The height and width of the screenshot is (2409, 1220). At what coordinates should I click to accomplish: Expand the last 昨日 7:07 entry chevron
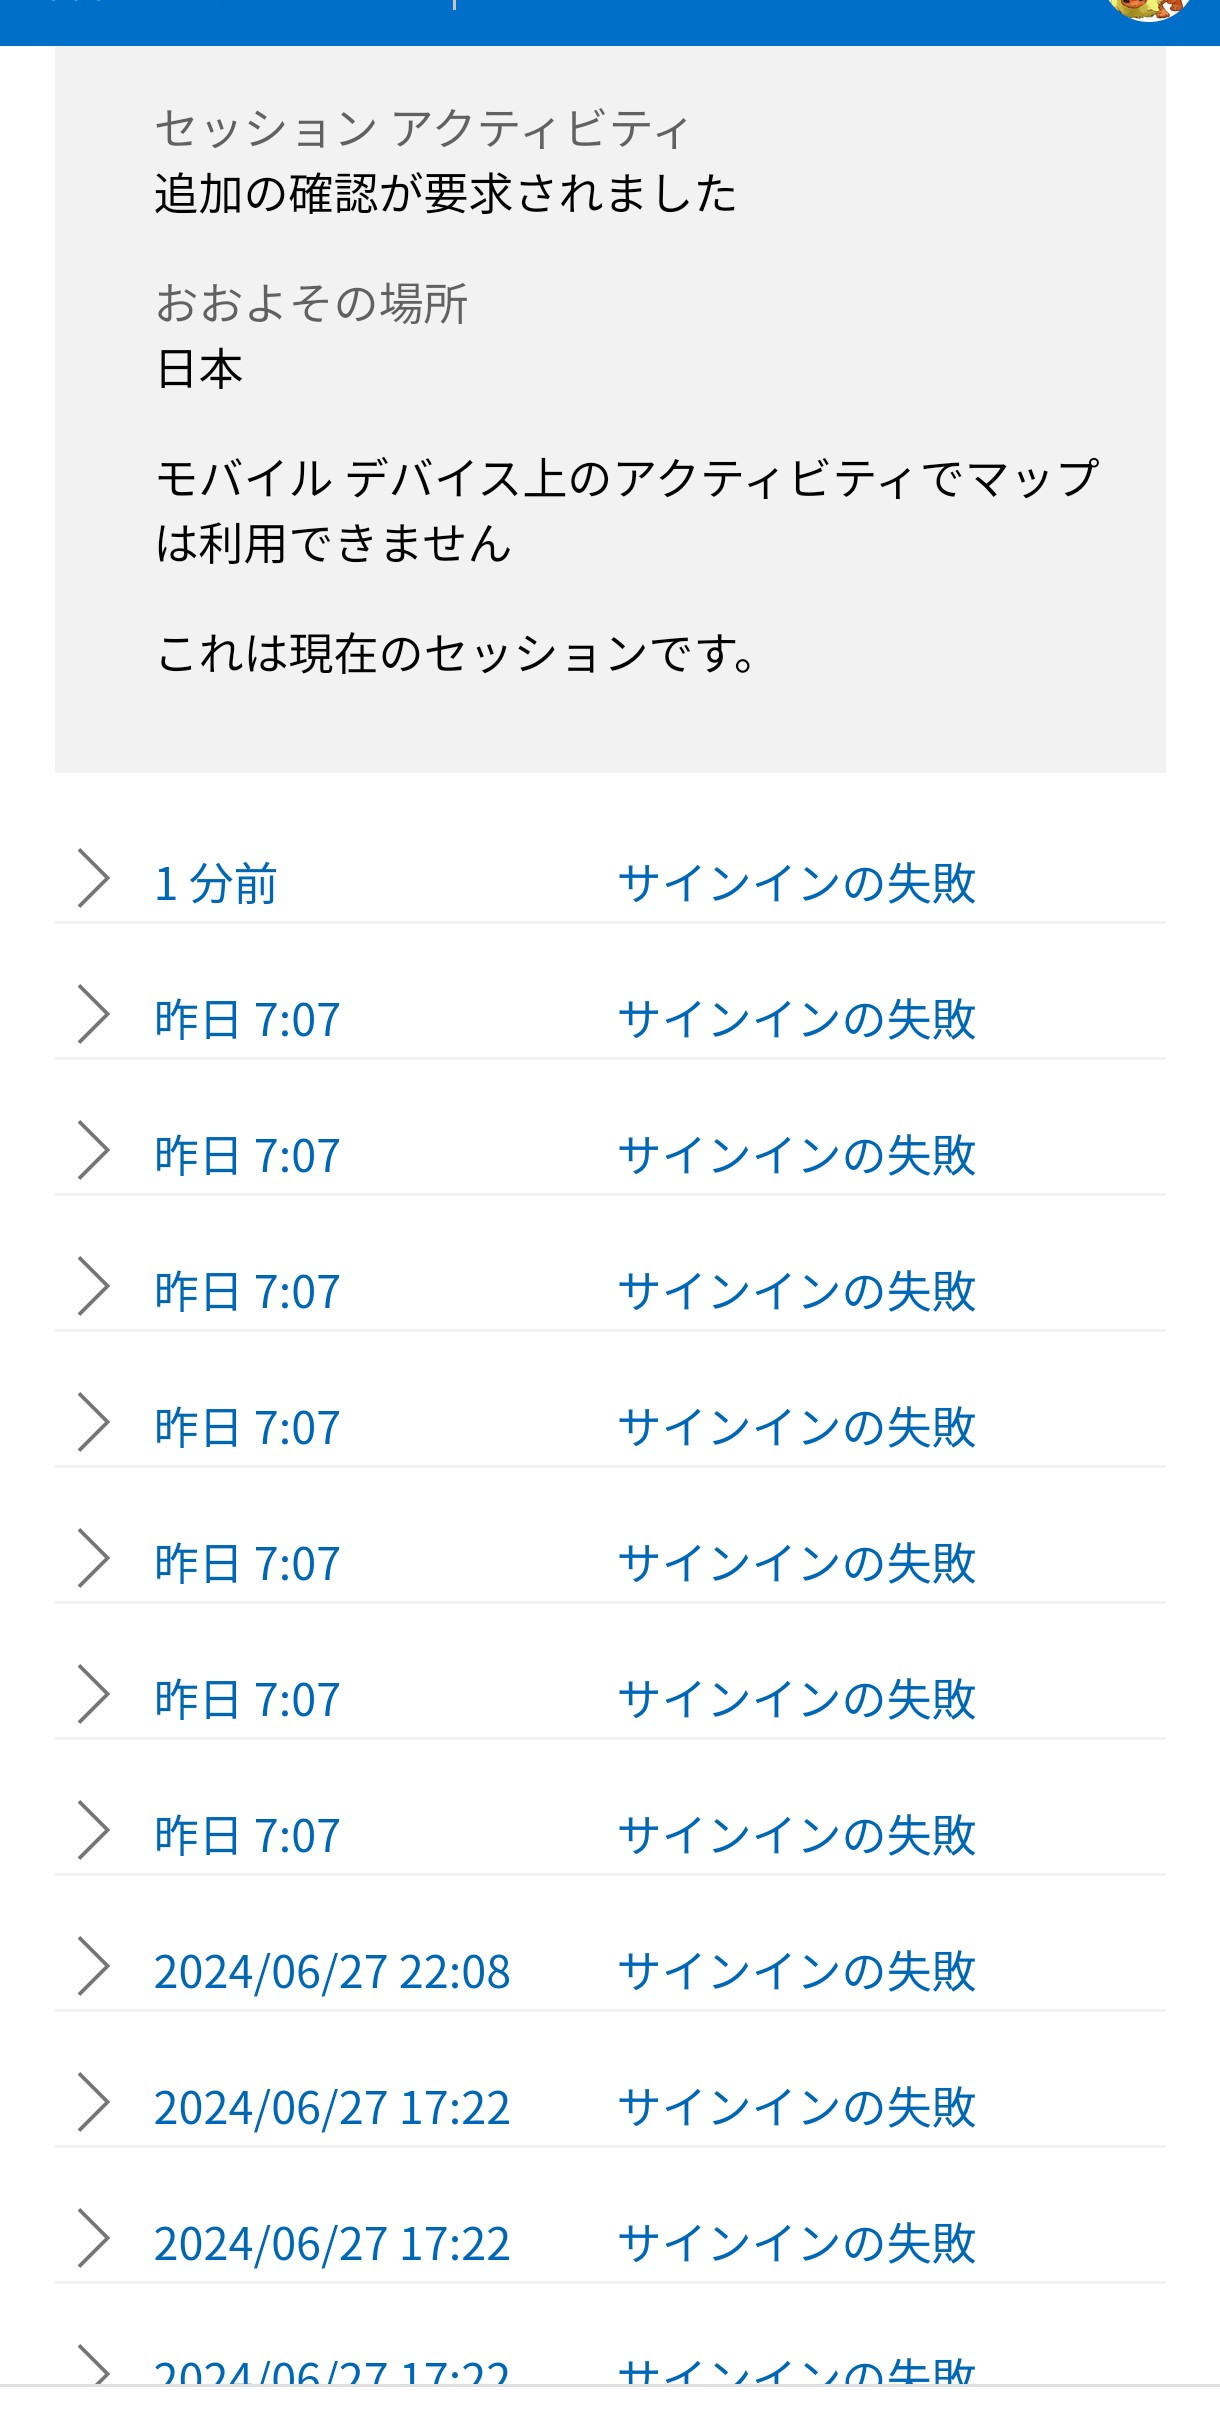click(x=93, y=1832)
